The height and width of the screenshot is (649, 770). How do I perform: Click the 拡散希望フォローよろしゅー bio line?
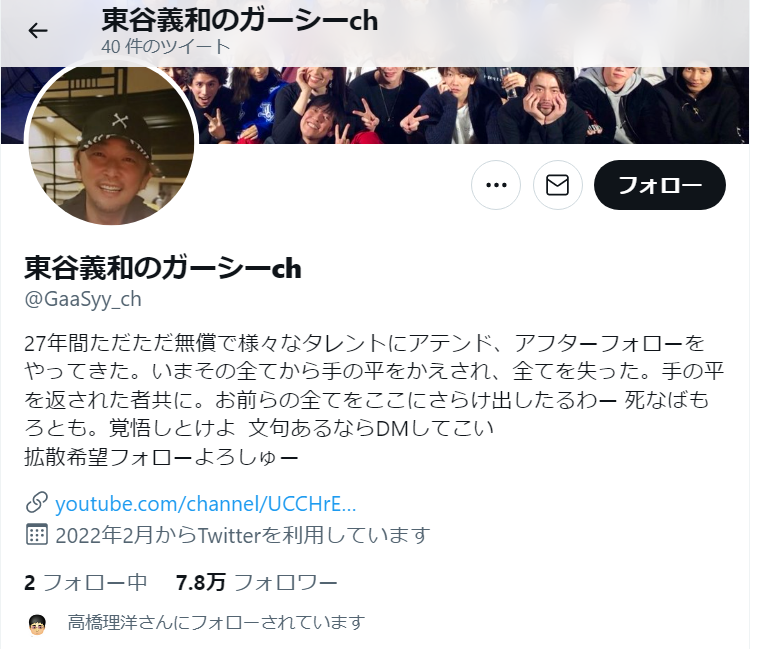click(161, 457)
